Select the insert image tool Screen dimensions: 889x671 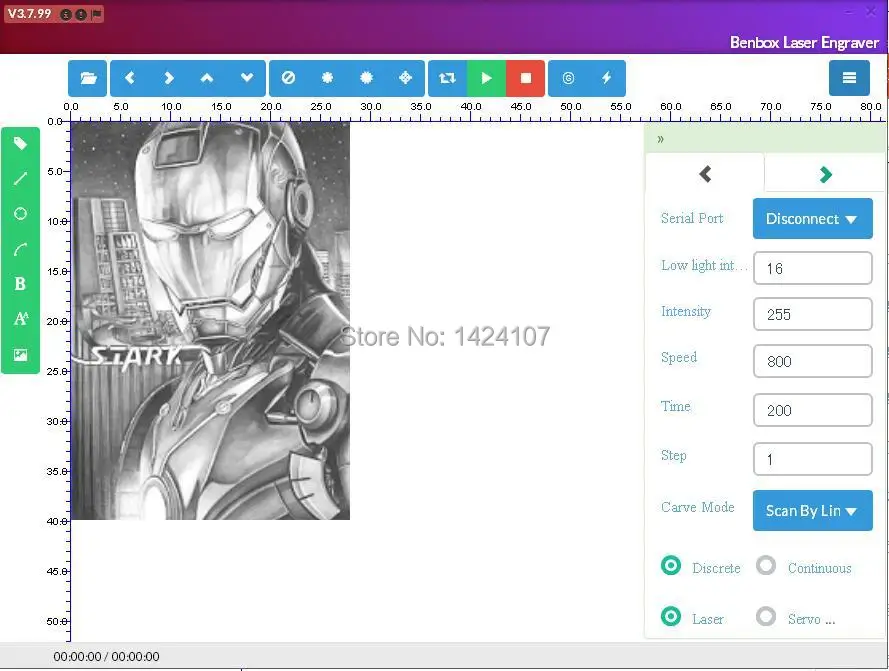20,355
